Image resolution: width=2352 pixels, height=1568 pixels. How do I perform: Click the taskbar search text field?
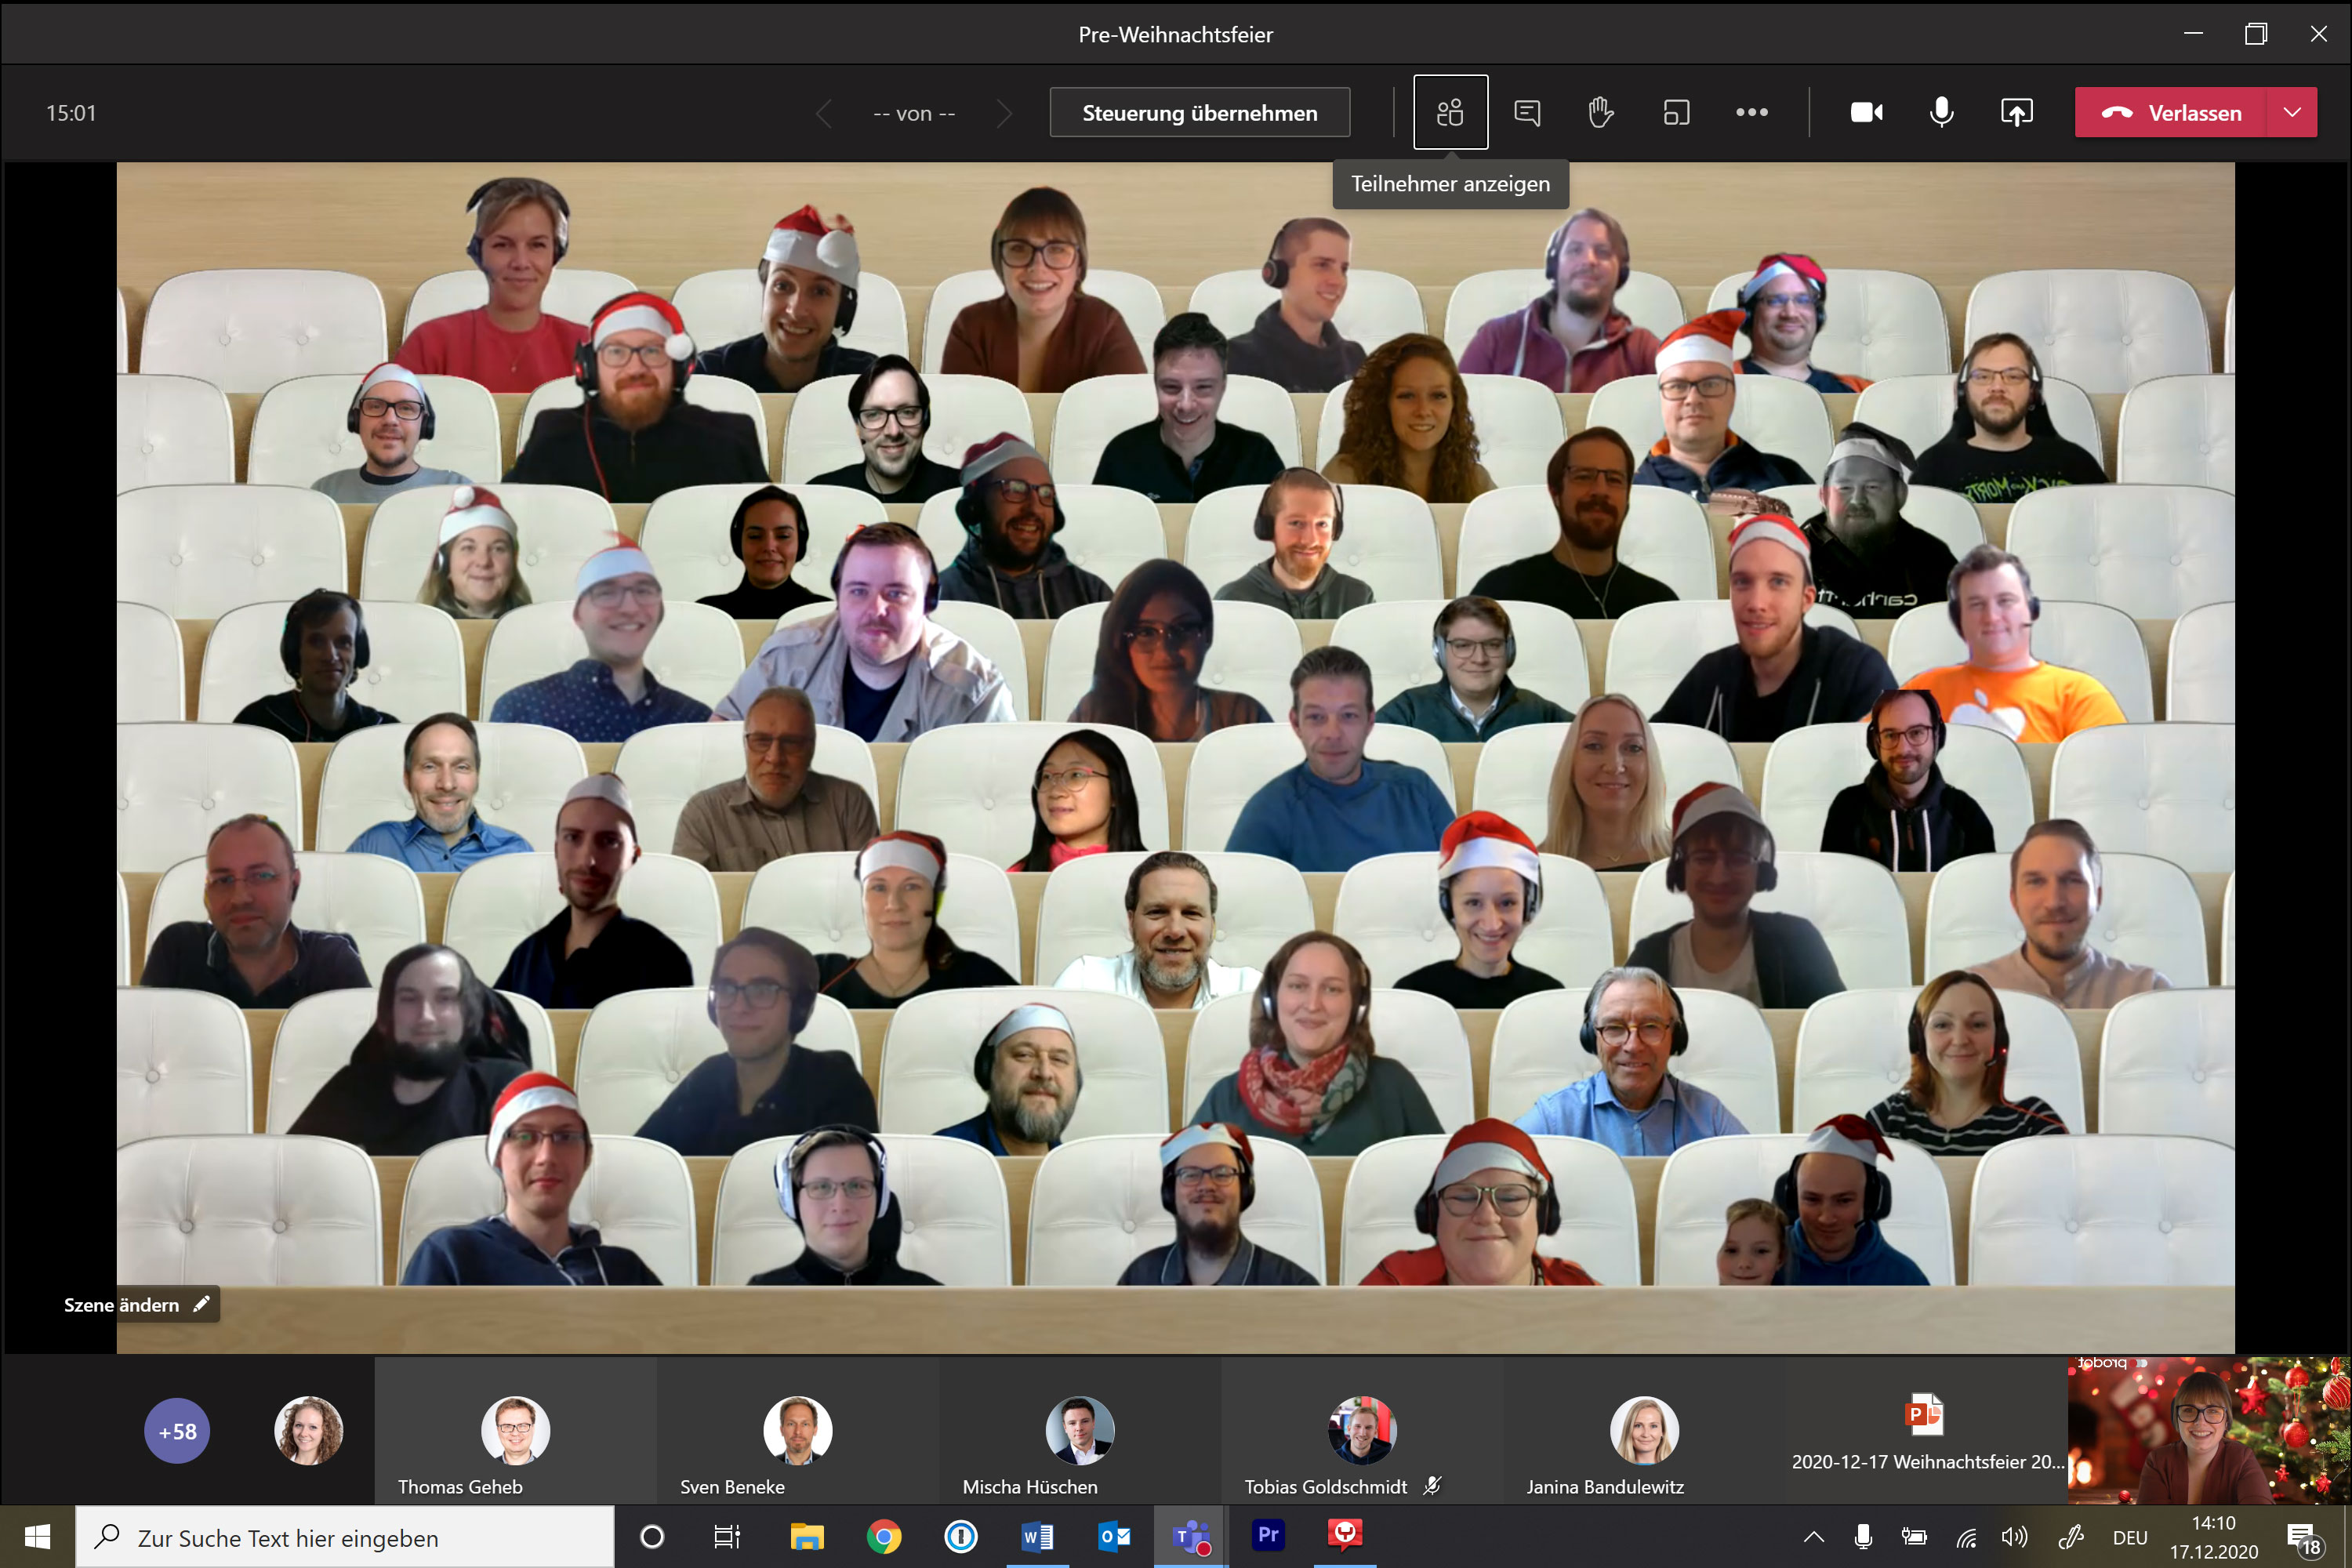pyautogui.click(x=345, y=1537)
